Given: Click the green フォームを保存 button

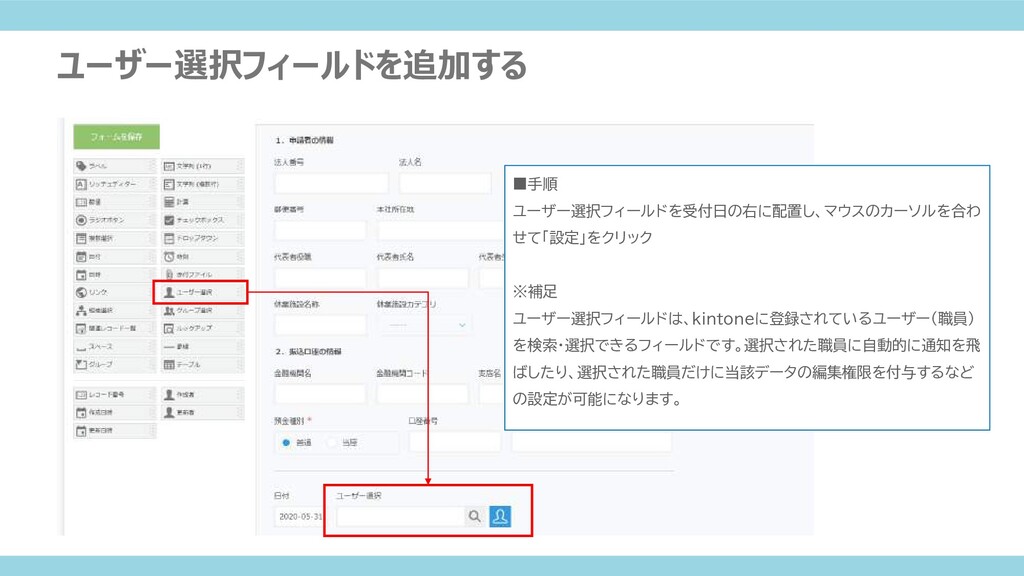Looking at the screenshot, I should pyautogui.click(x=116, y=136).
